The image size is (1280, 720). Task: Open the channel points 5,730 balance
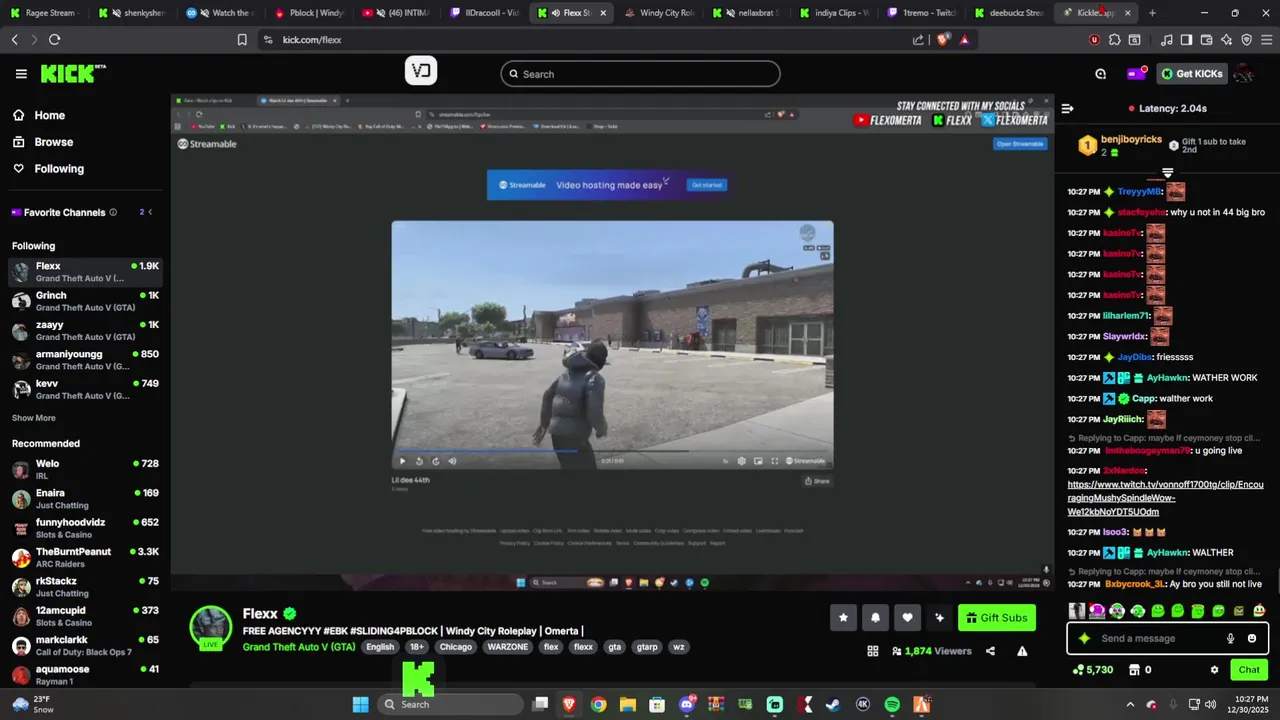click(x=1092, y=670)
